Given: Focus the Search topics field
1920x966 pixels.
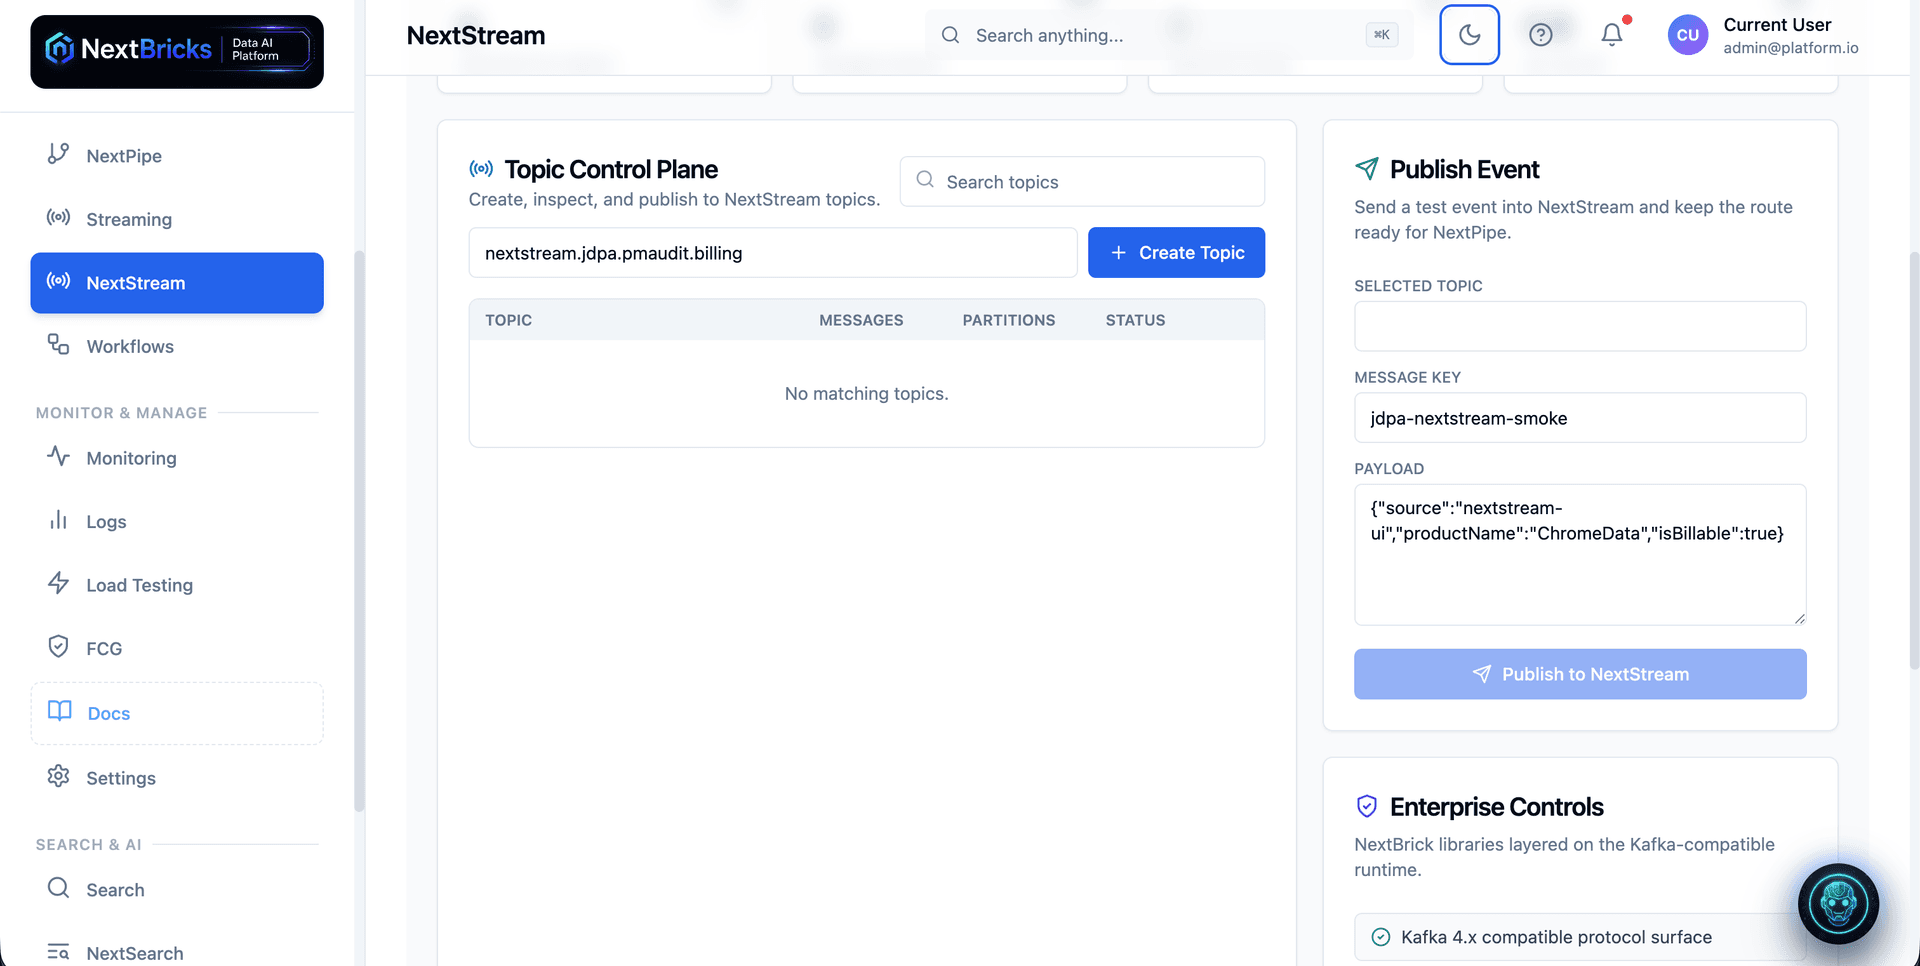Looking at the screenshot, I should pyautogui.click(x=1082, y=182).
